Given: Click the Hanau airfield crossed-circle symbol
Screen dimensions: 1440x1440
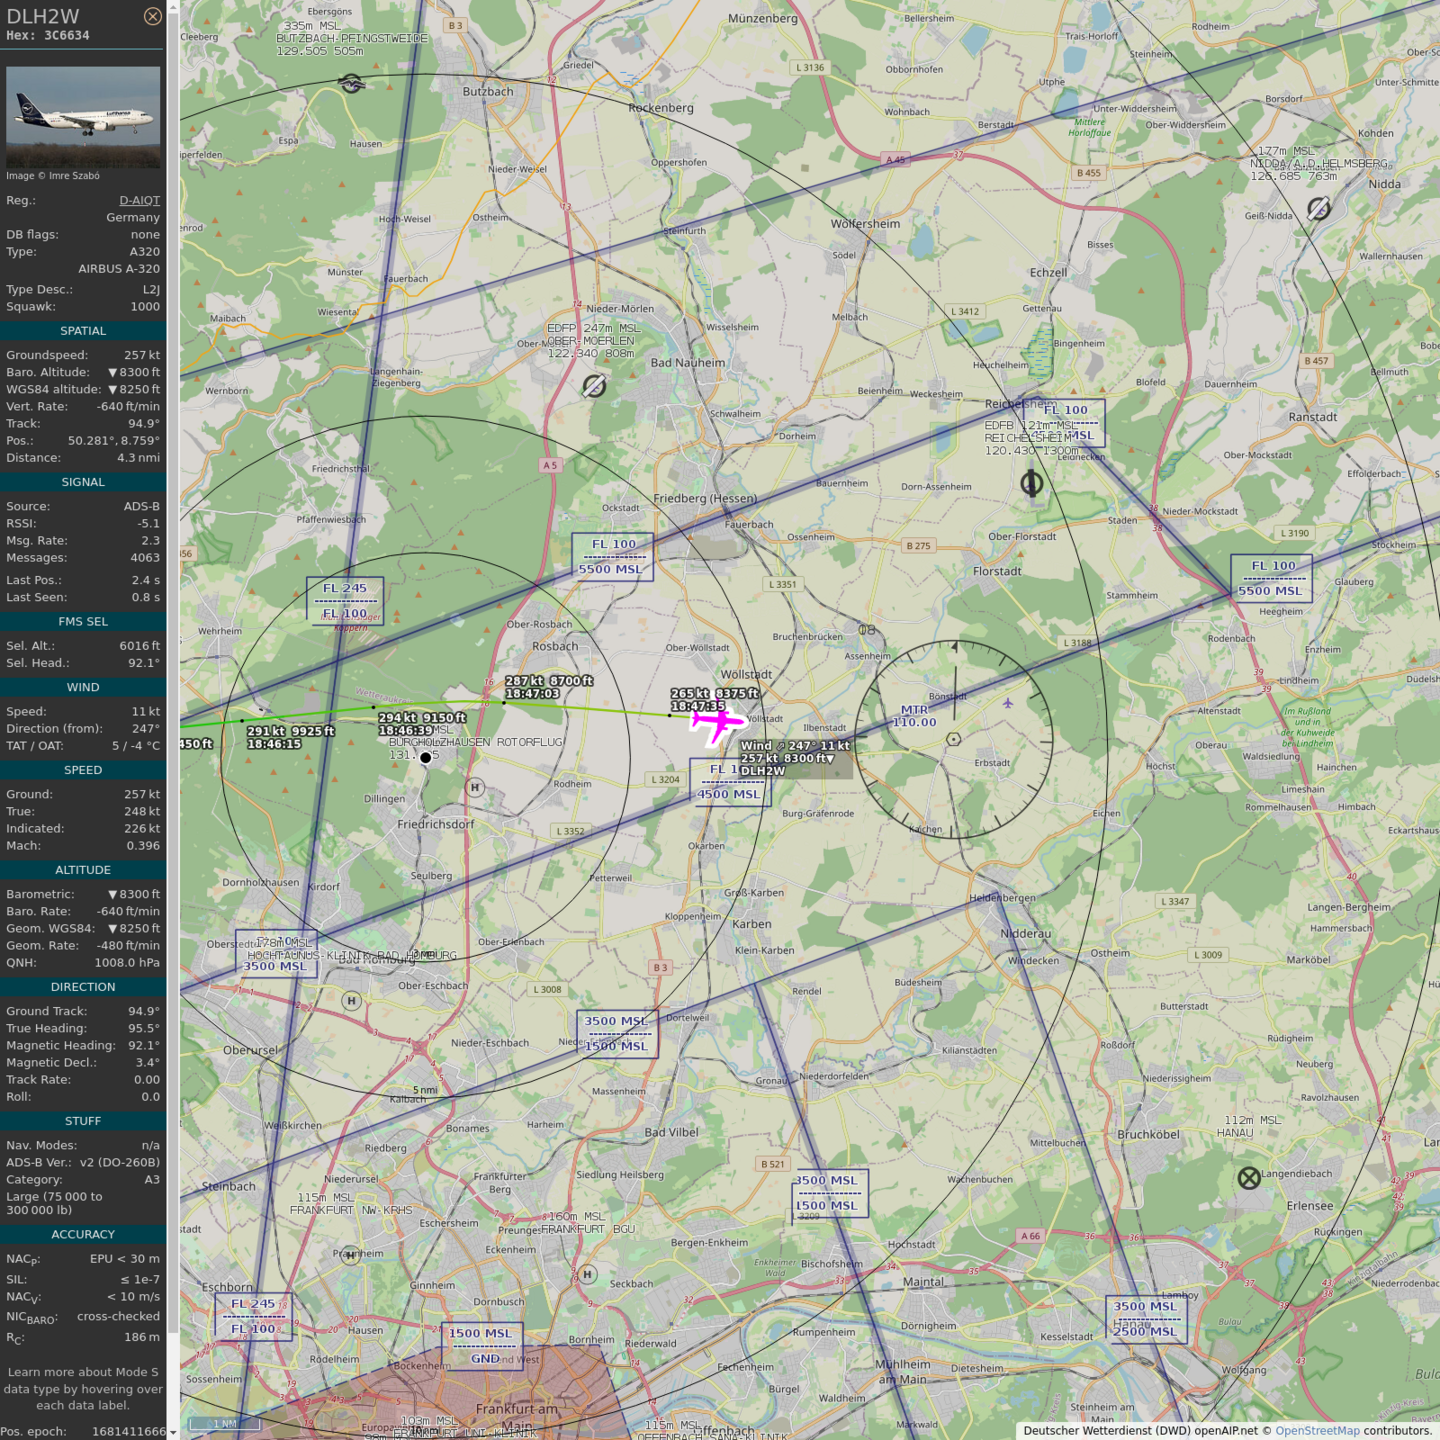Looking at the screenshot, I should (1249, 1178).
